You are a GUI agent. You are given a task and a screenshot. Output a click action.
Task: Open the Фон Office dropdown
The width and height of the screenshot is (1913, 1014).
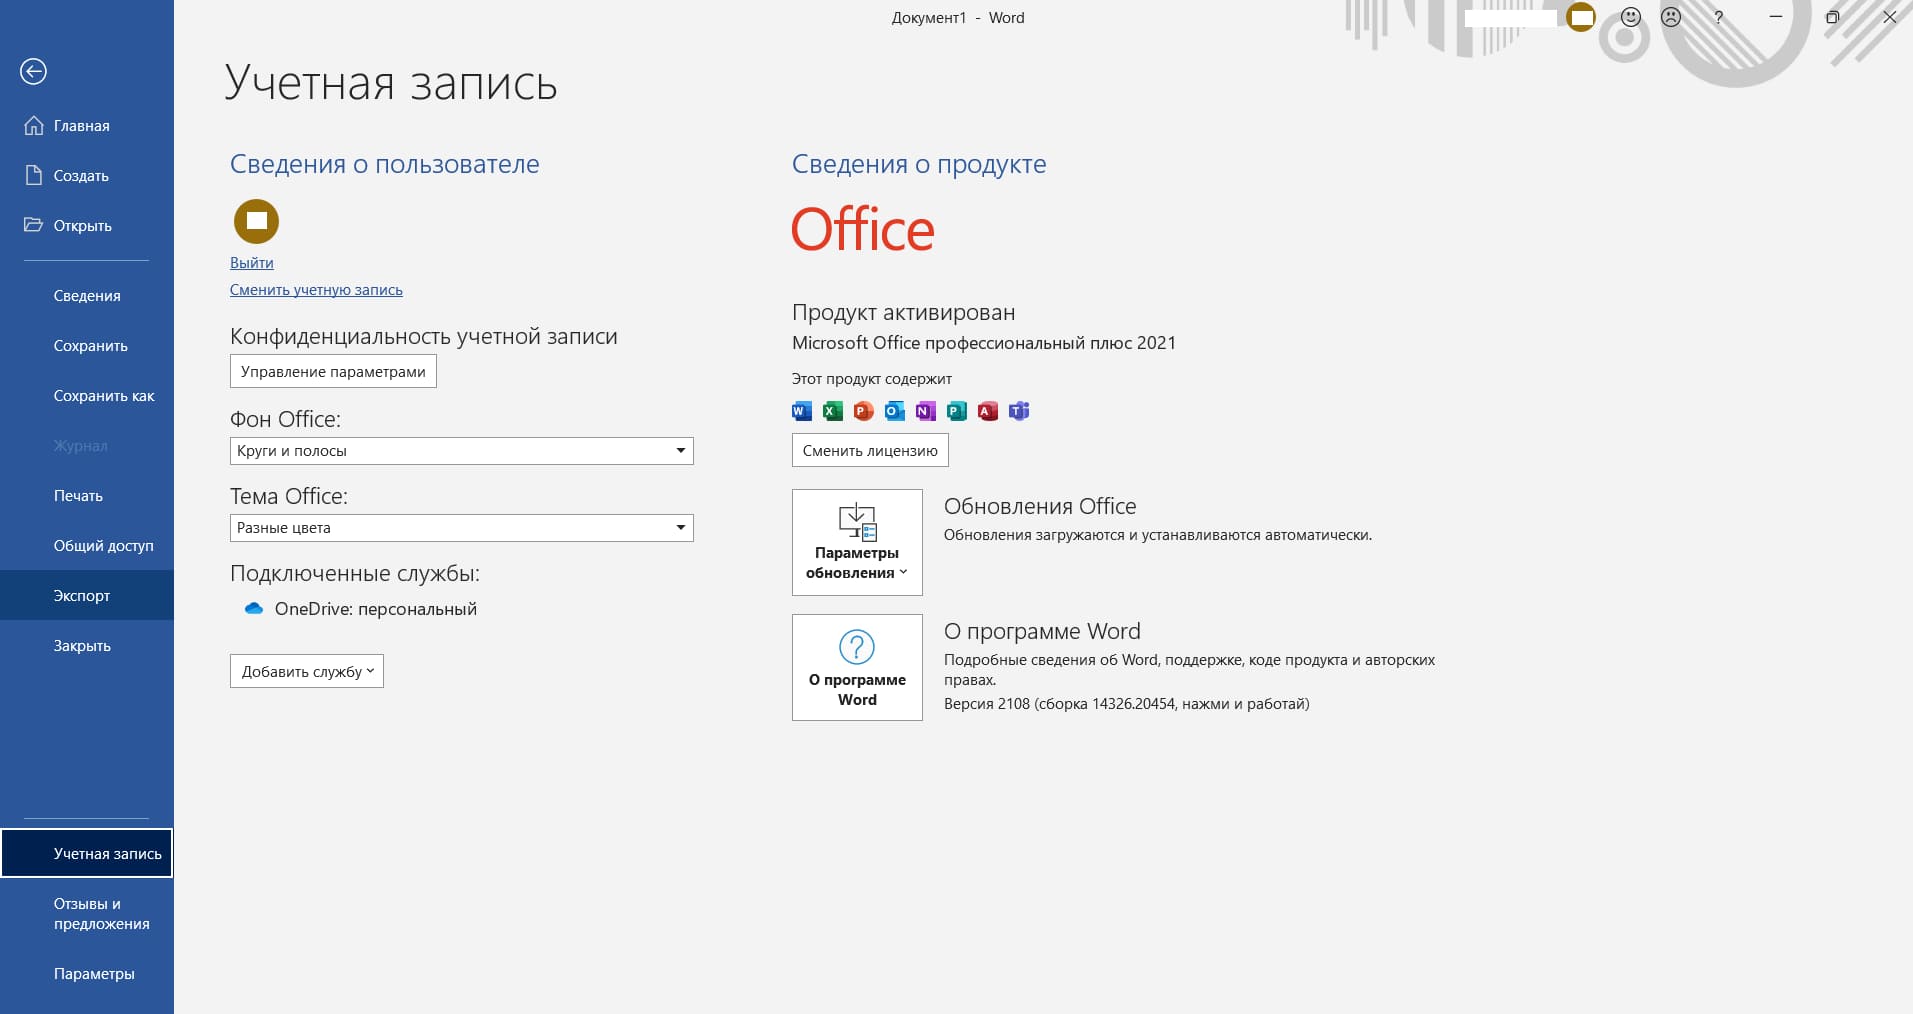coord(462,451)
